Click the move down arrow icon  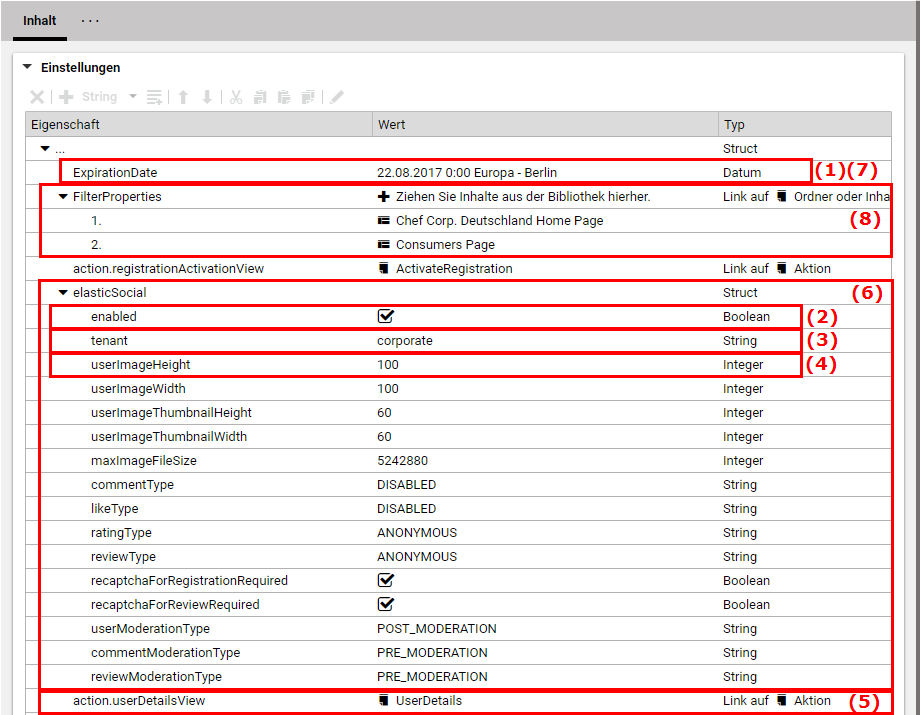tap(207, 97)
